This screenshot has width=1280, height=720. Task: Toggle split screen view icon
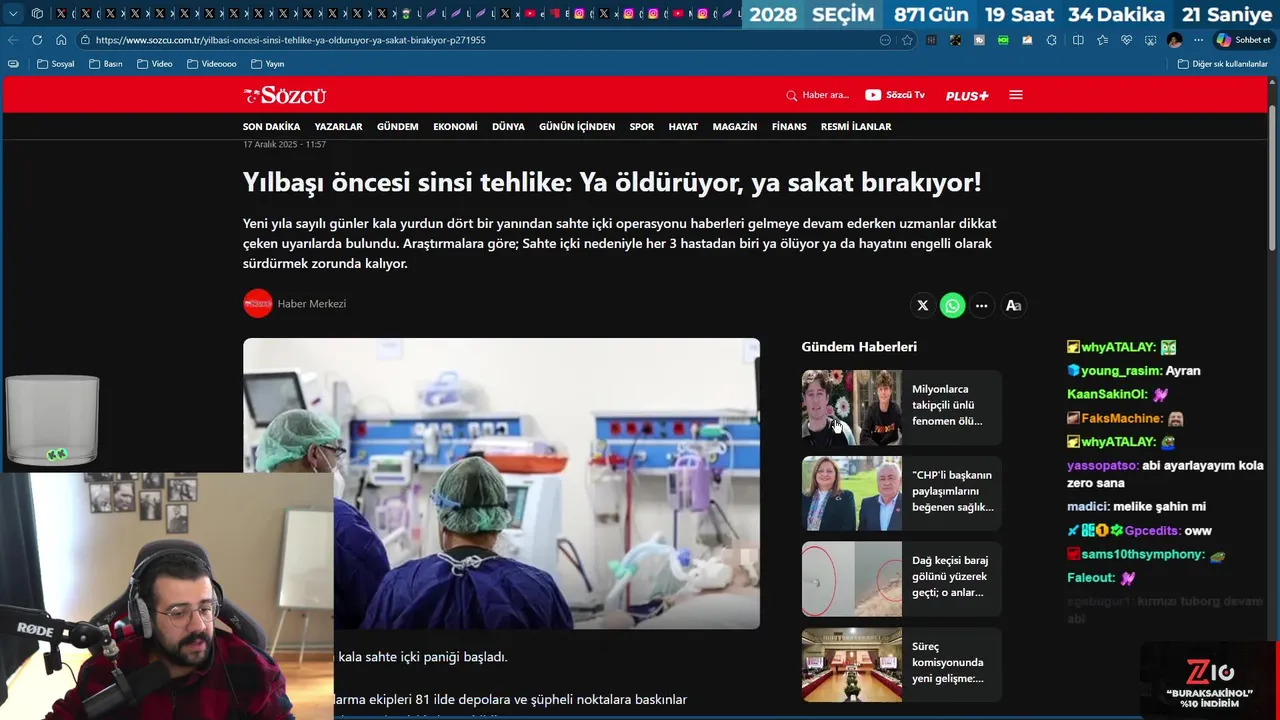1078,40
